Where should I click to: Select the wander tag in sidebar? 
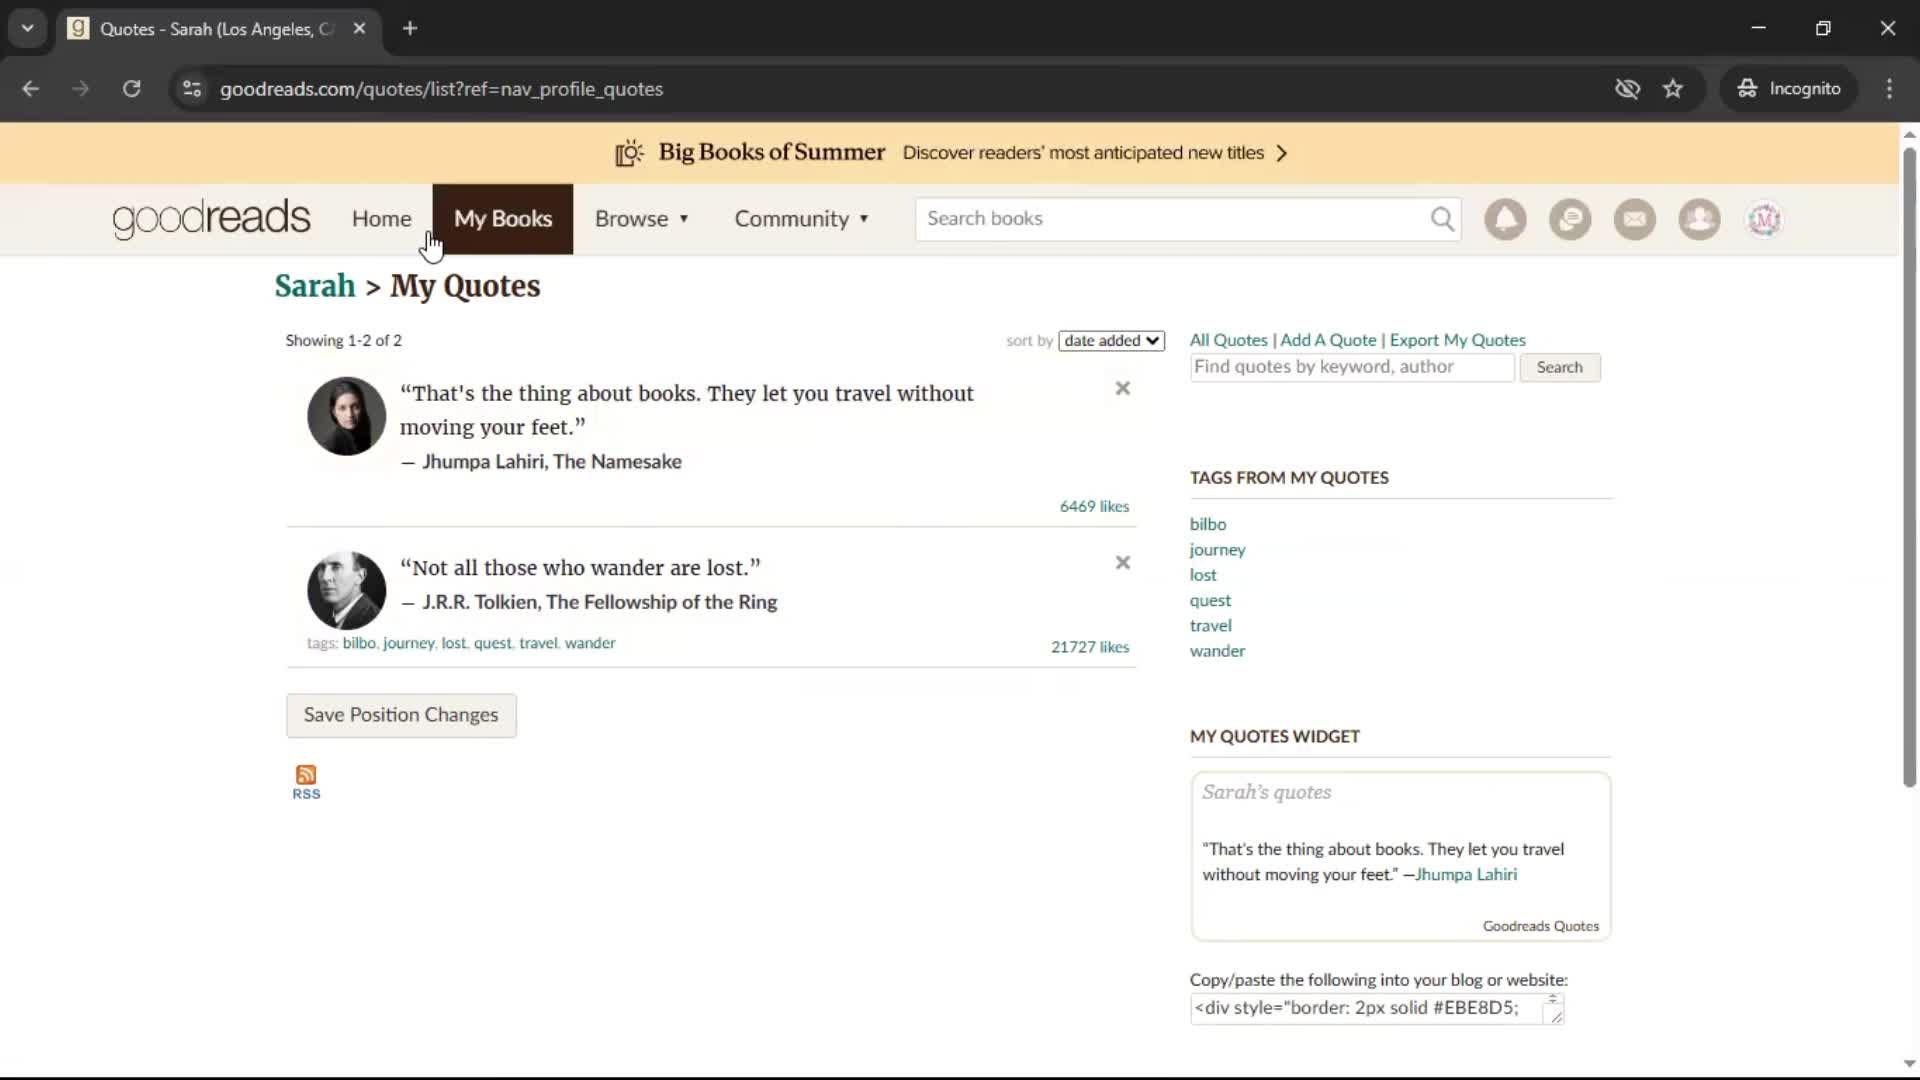(1217, 650)
